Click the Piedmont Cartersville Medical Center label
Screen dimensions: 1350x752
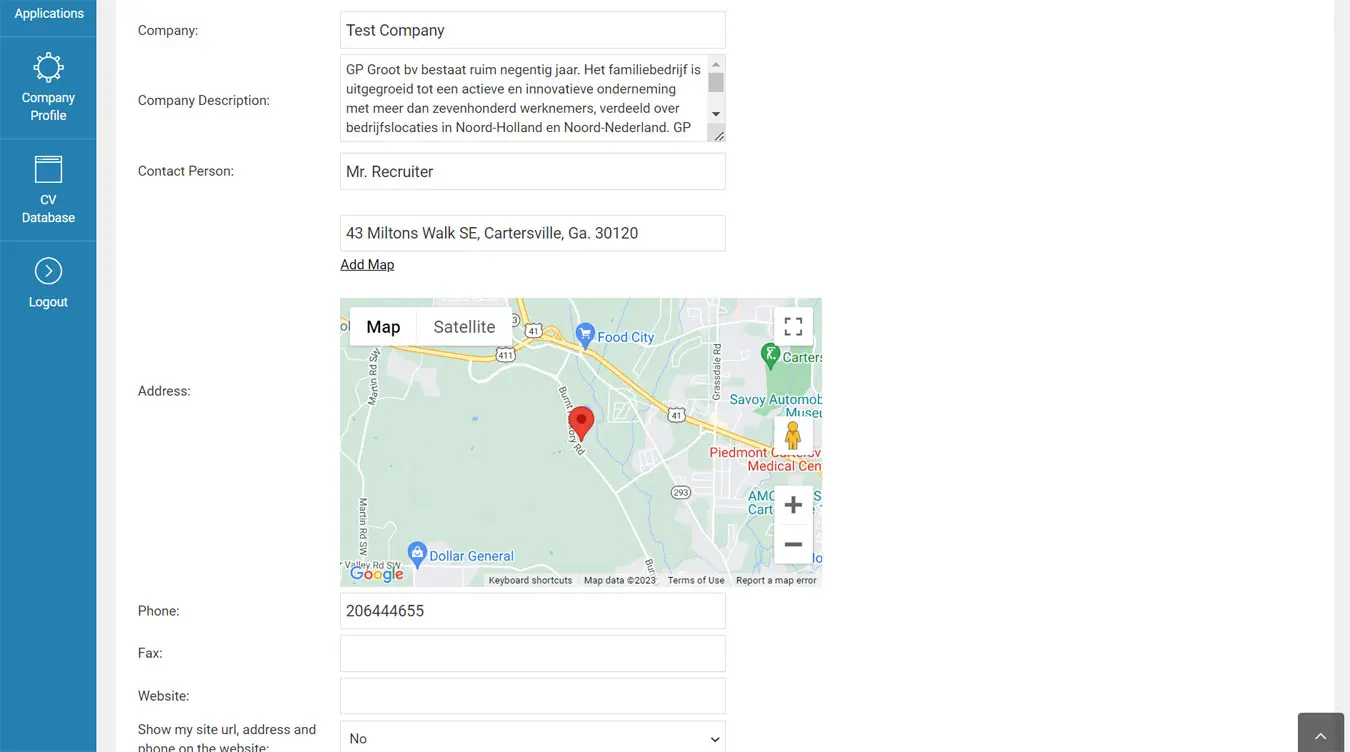pos(766,459)
